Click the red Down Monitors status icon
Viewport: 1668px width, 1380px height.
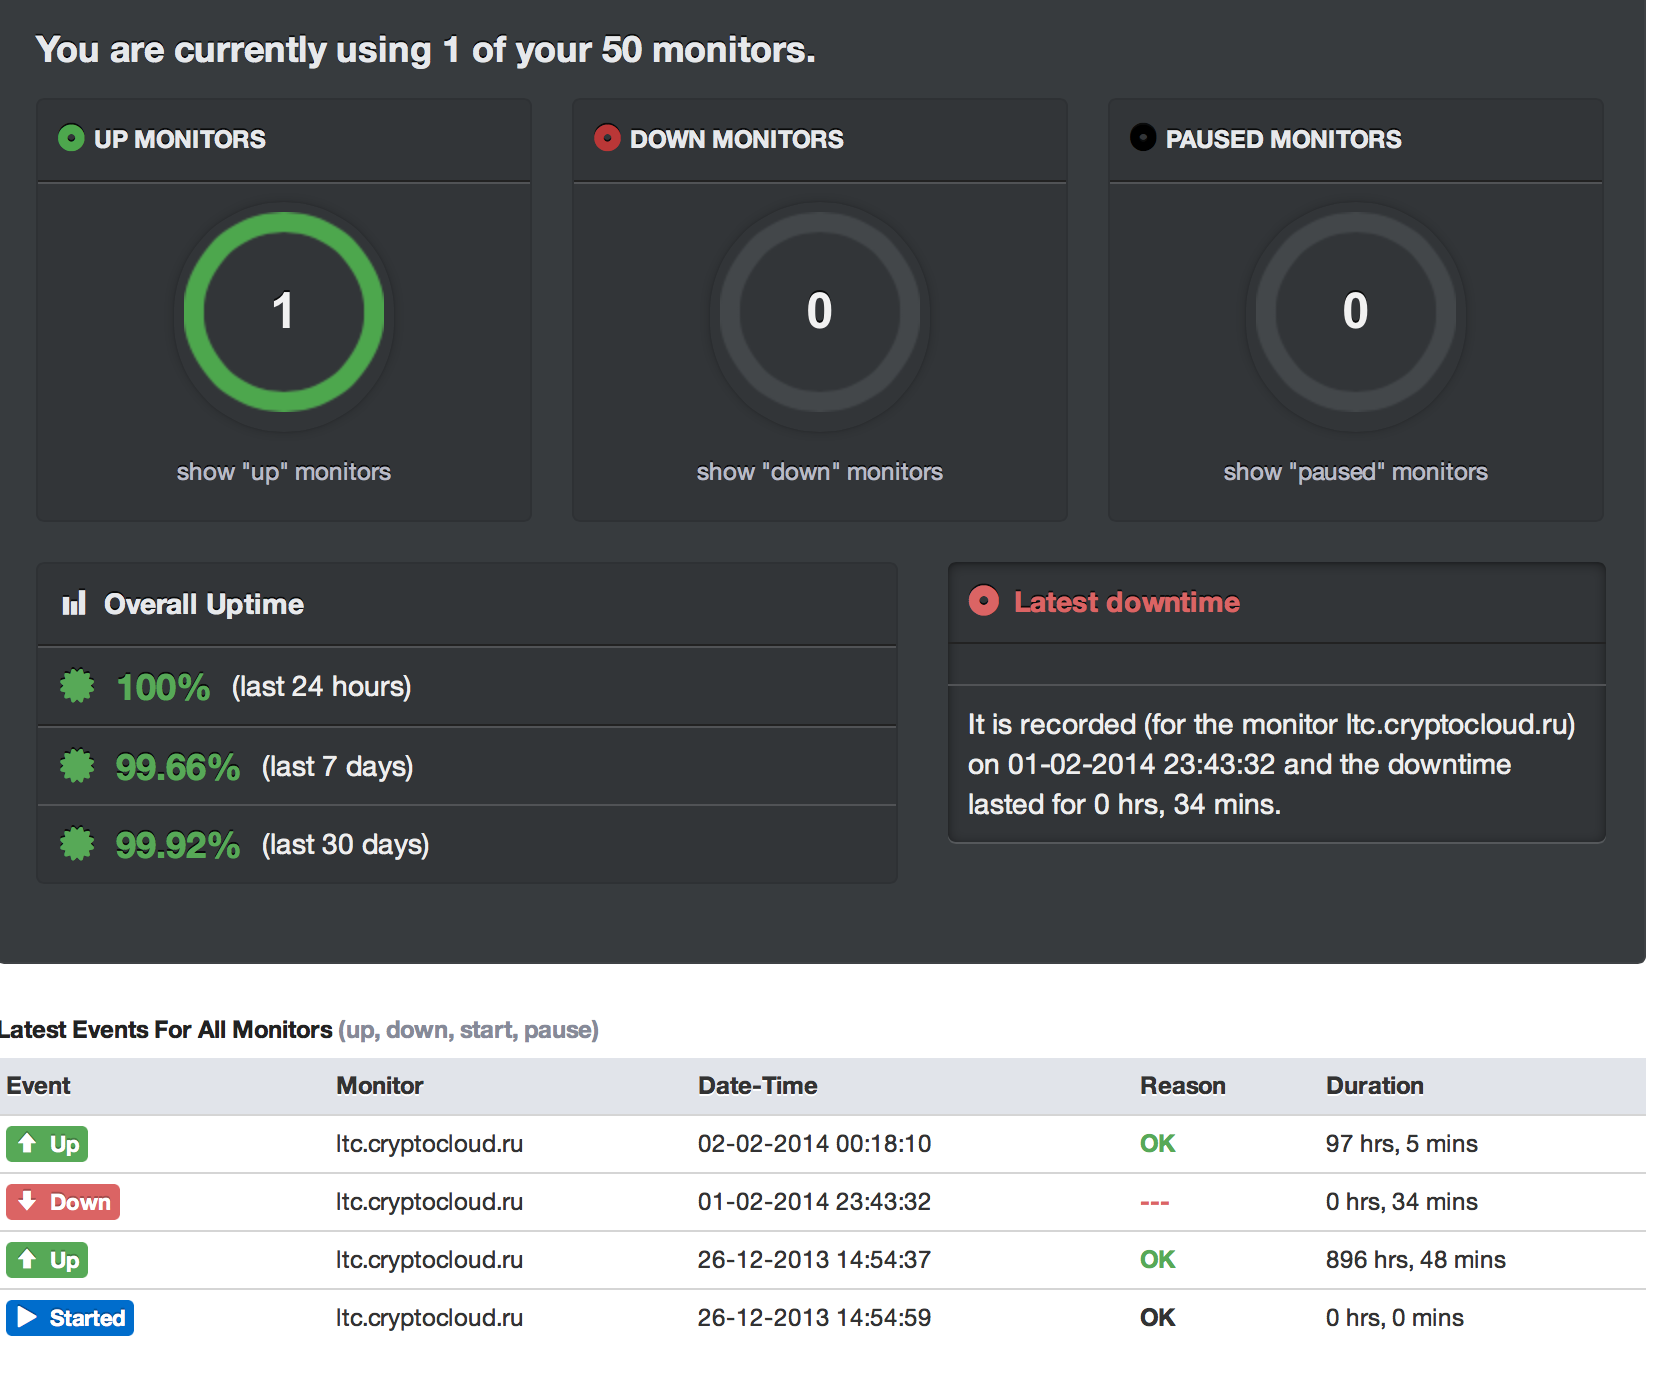point(607,138)
